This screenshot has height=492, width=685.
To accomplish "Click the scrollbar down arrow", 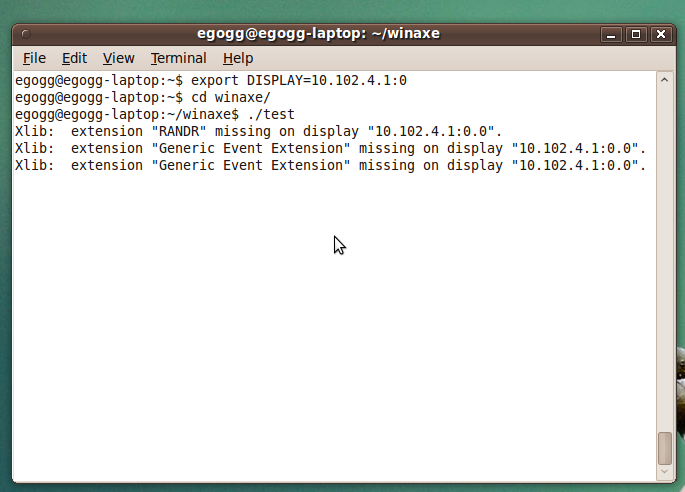I will [664, 471].
